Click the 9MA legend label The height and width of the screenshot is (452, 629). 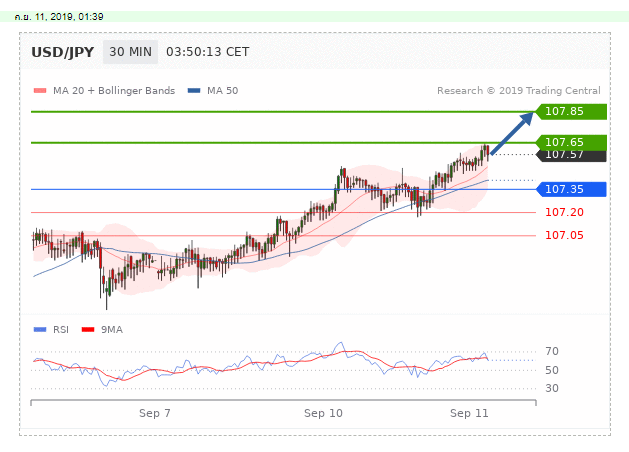[x=112, y=330]
